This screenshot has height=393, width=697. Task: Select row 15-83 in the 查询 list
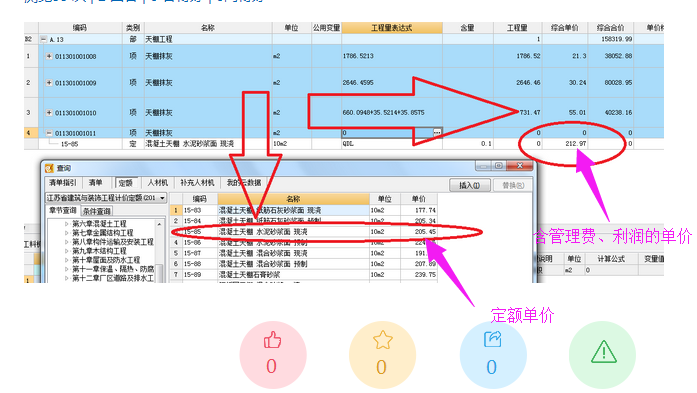pyautogui.click(x=304, y=210)
